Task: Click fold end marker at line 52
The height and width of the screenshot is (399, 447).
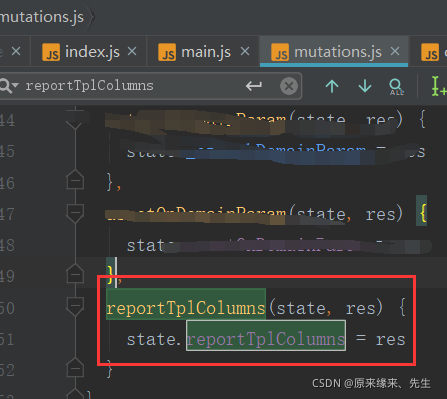Action: point(75,368)
